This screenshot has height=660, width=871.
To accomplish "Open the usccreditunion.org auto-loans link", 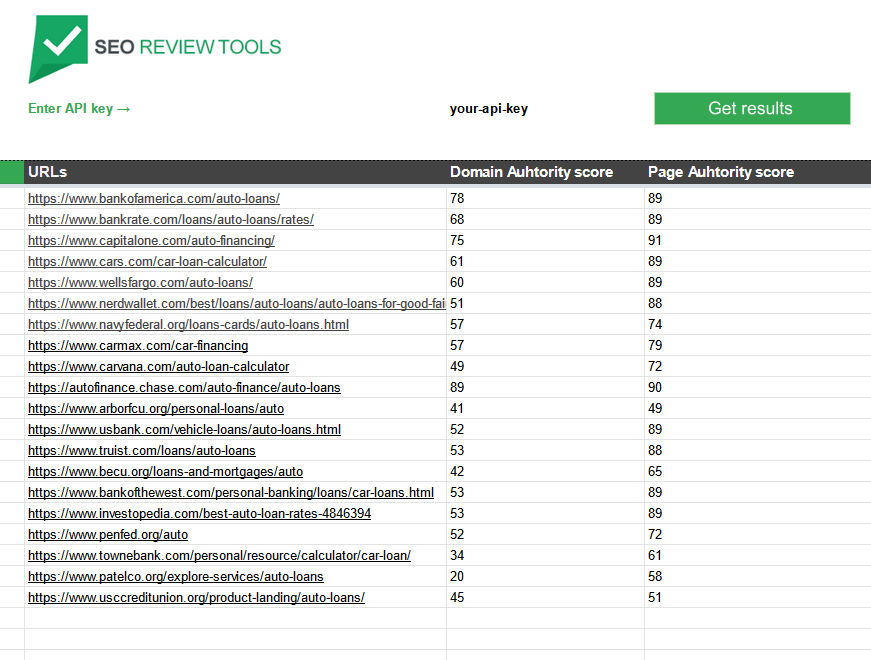I will pyautogui.click(x=196, y=597).
